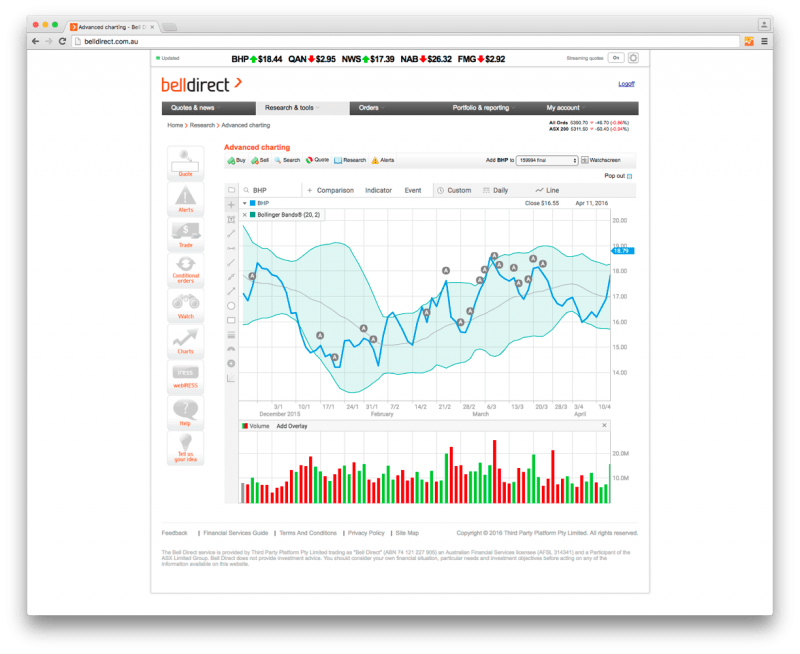Open the Trade sidebar icon
The image size is (800, 654).
coord(185,234)
